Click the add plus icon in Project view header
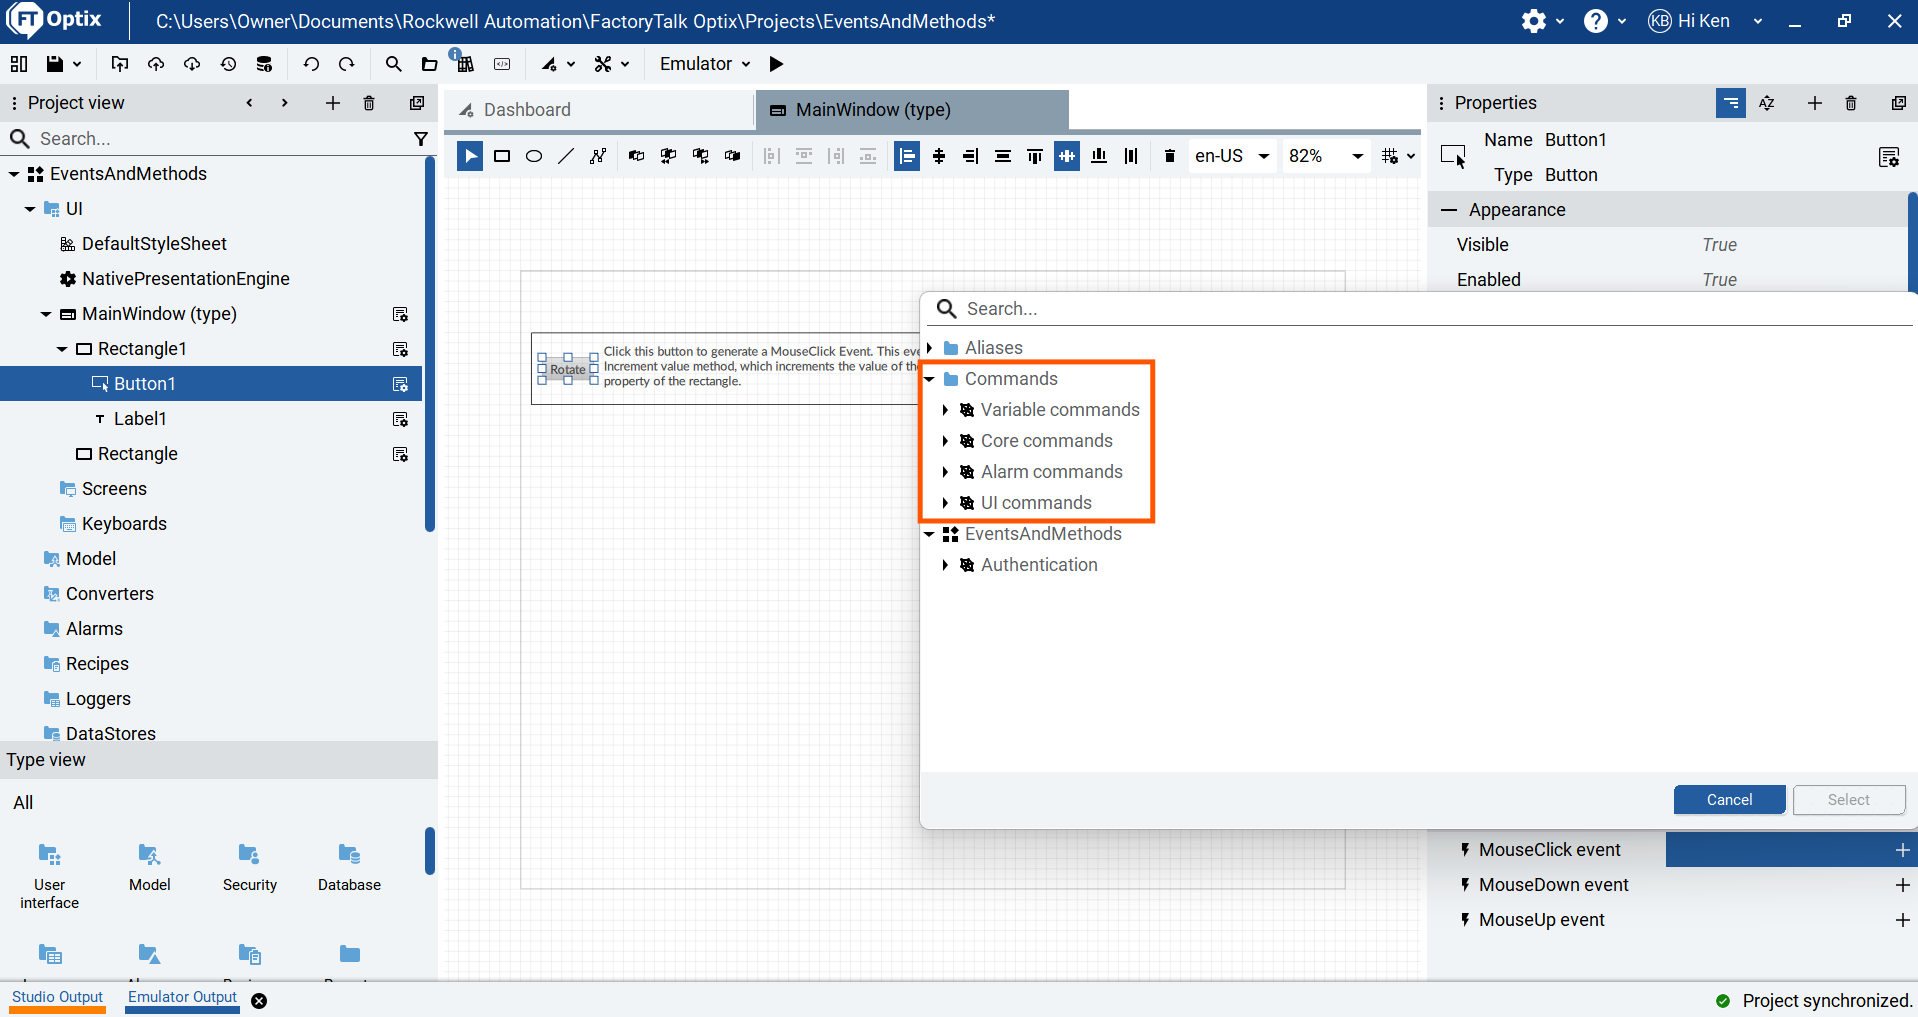1918x1017 pixels. point(333,103)
